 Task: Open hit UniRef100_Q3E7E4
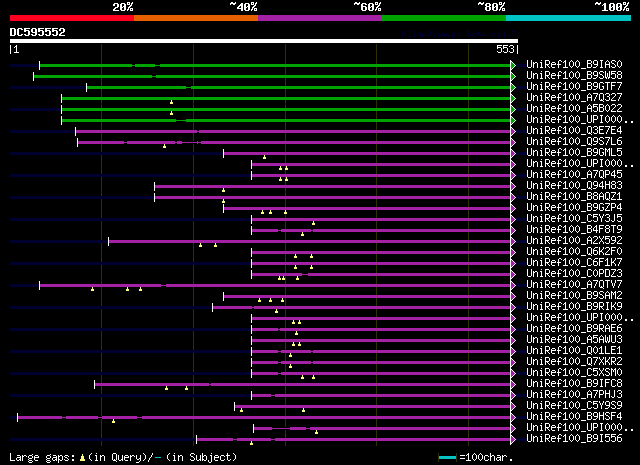(x=574, y=130)
